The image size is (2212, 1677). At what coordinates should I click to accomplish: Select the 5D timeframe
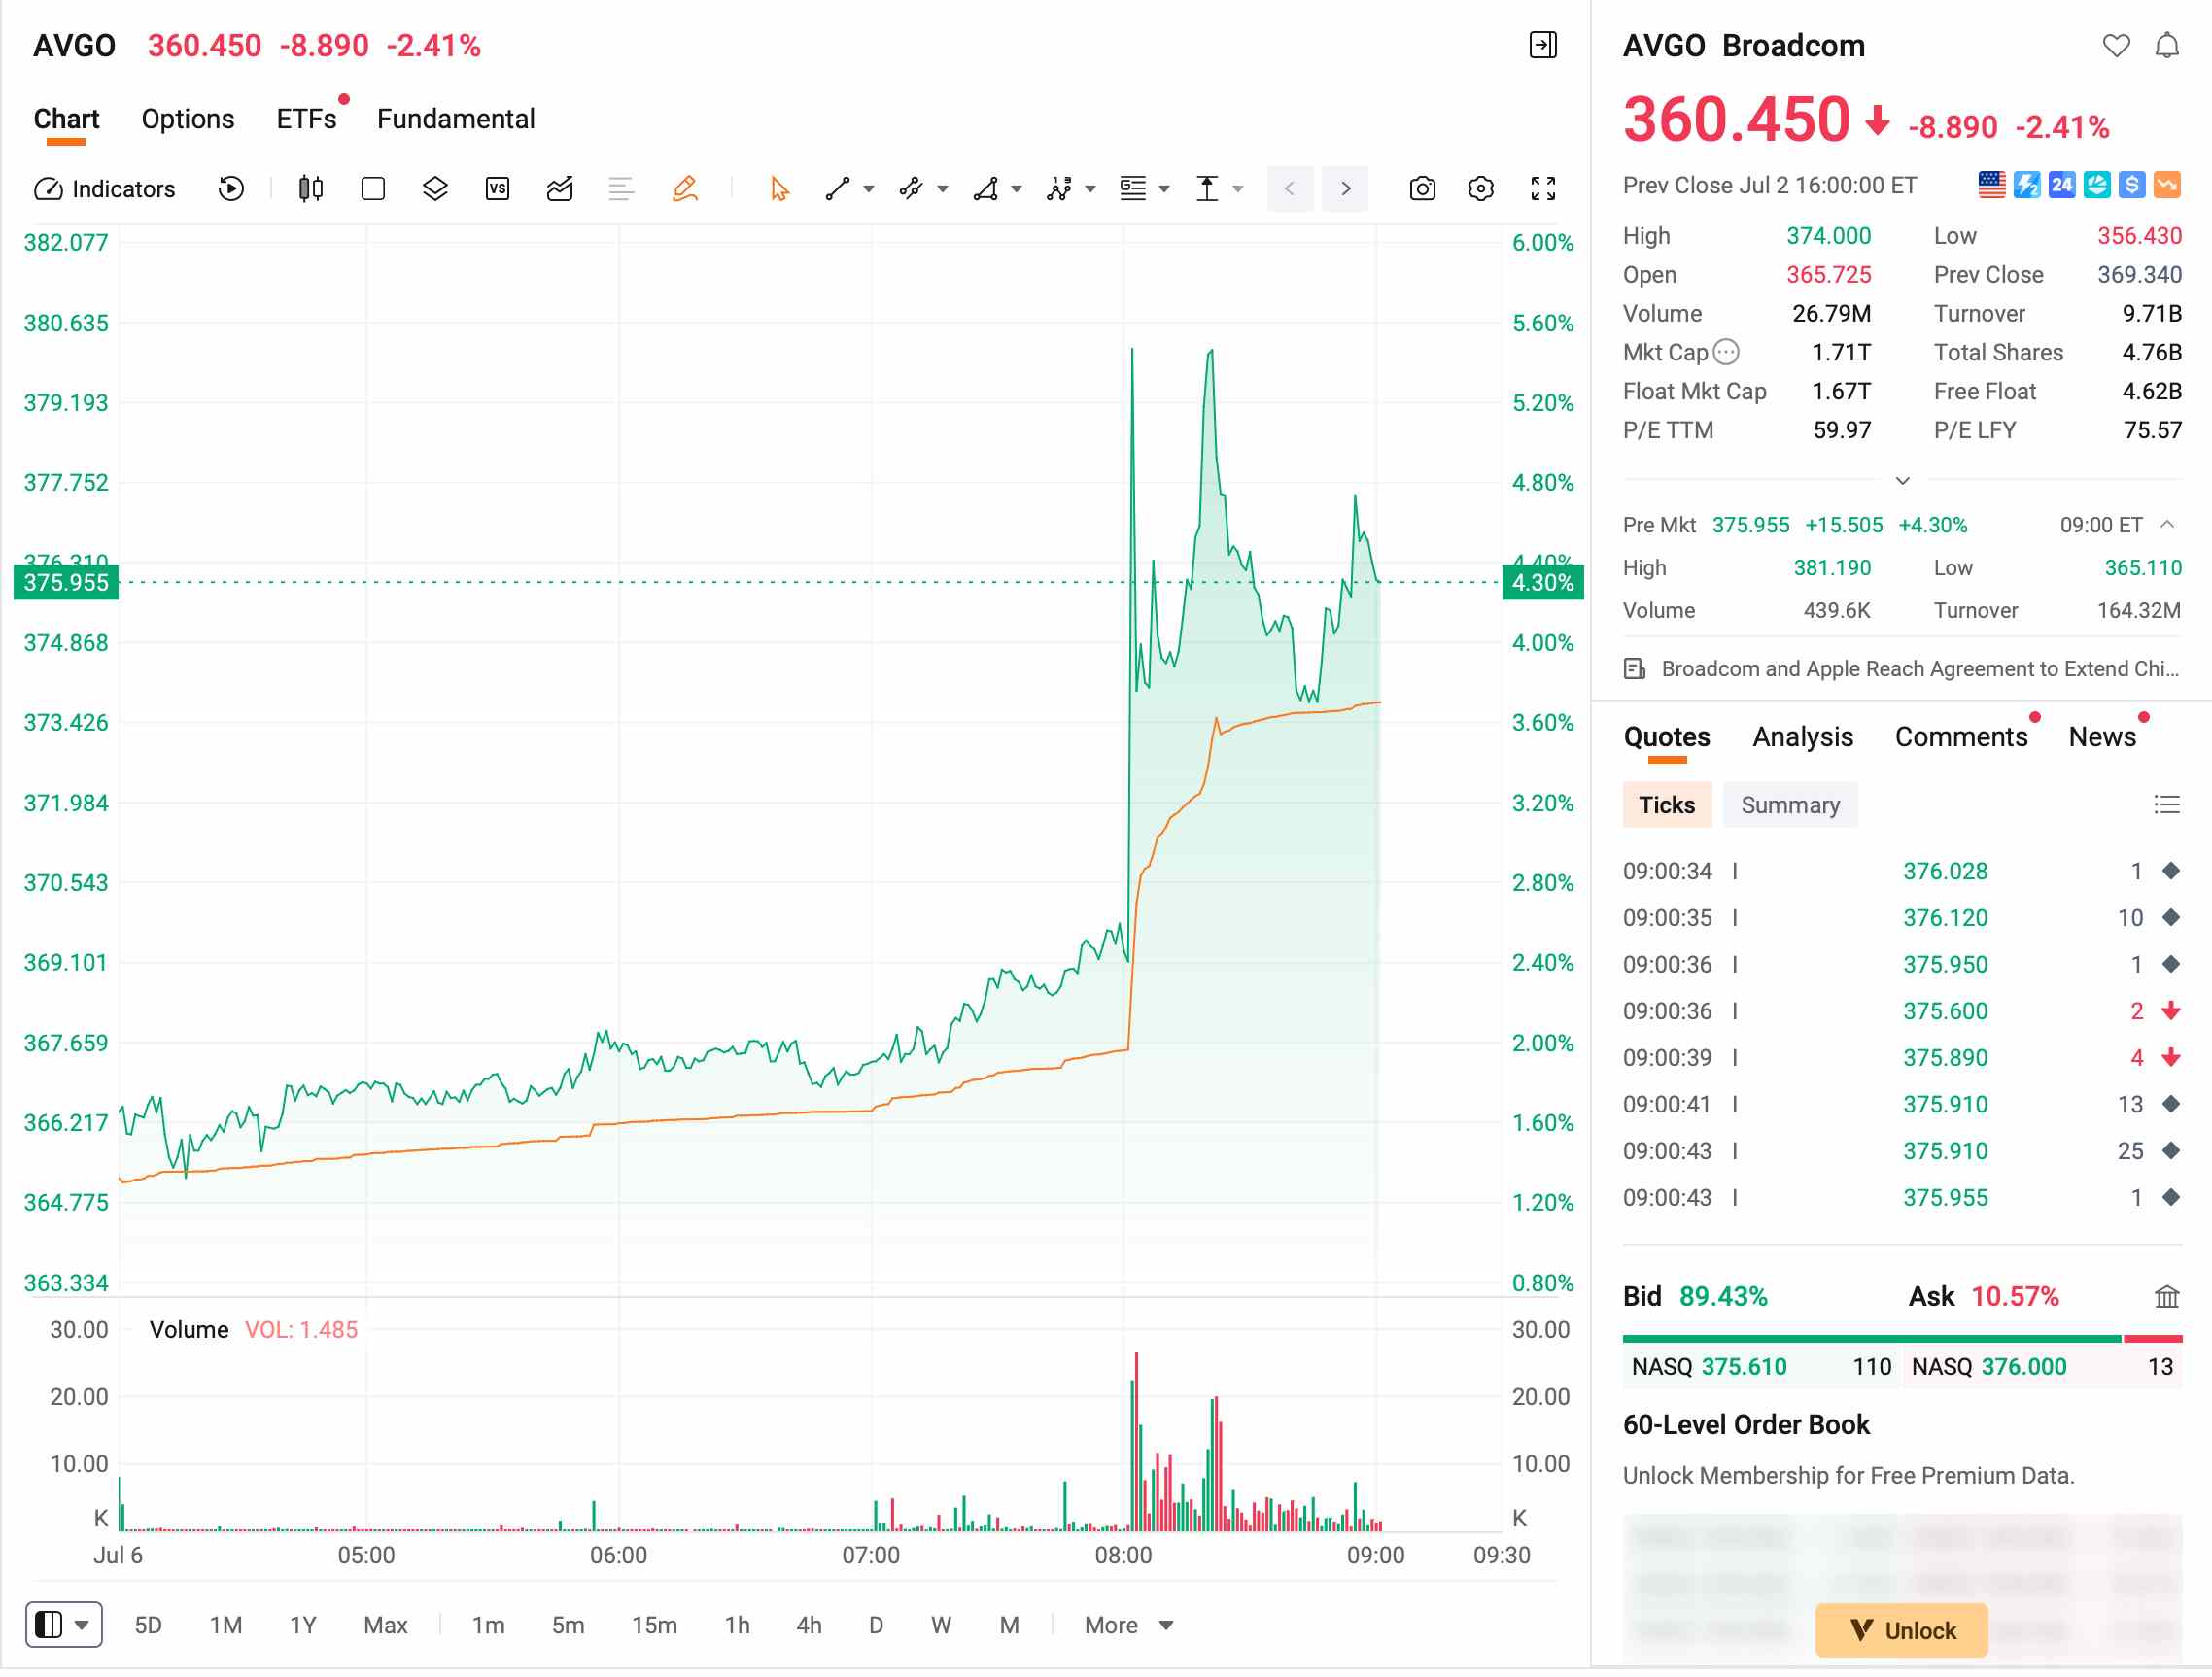(x=148, y=1625)
